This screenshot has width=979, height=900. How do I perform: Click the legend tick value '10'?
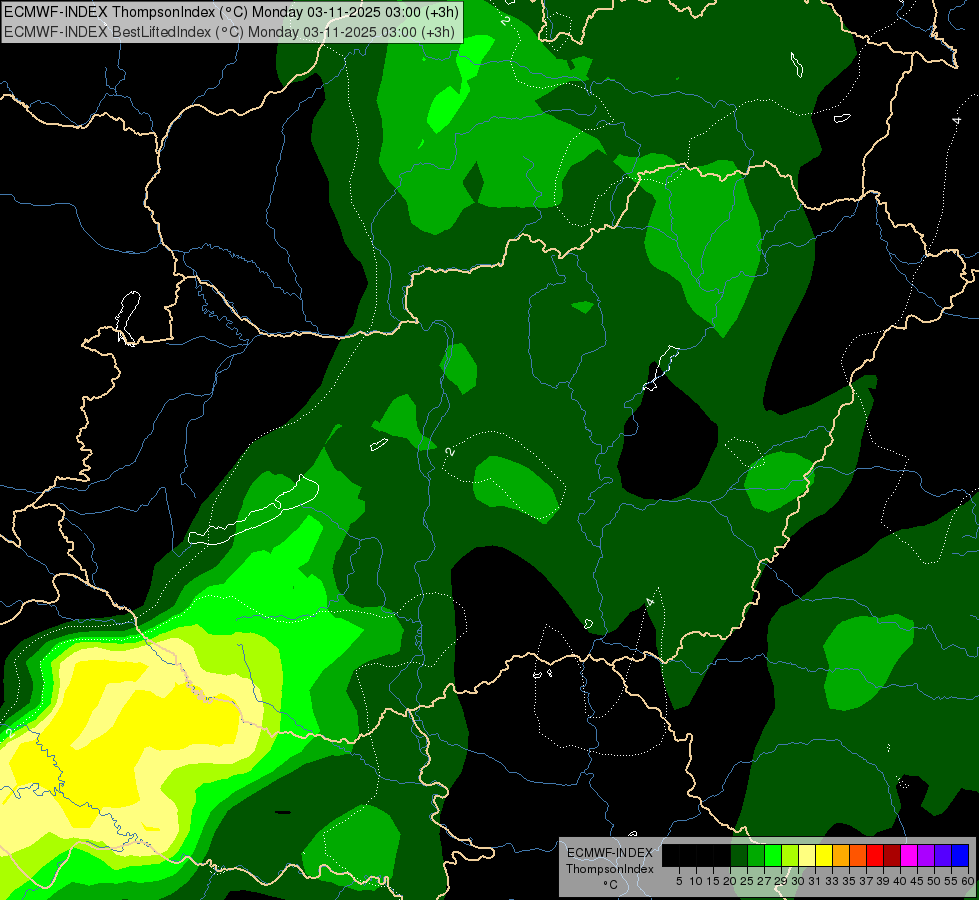696,881
